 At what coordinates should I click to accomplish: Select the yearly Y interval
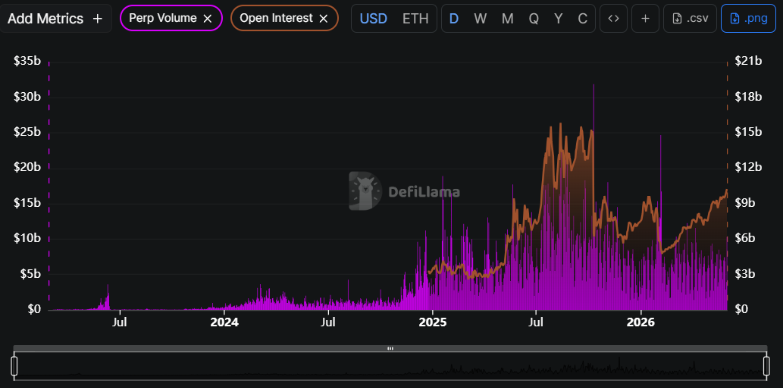[558, 19]
